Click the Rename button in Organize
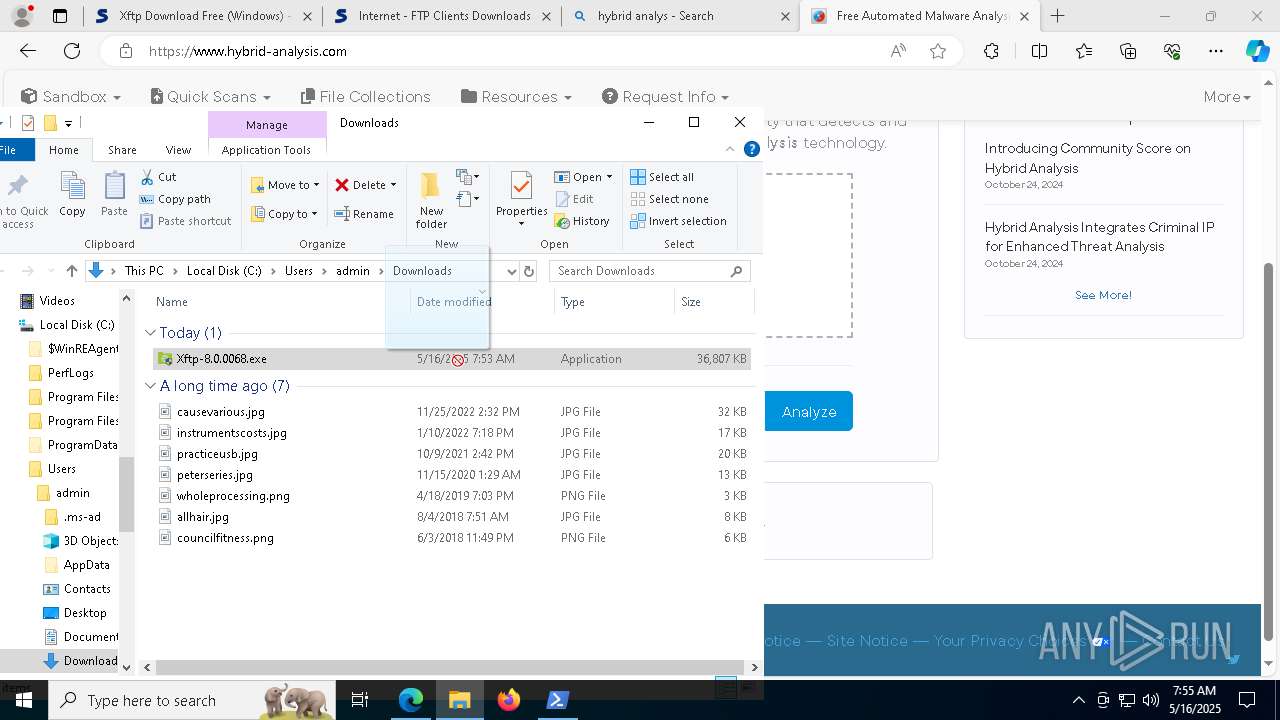Screen dimensions: 1280x720 pyautogui.click(x=364, y=214)
